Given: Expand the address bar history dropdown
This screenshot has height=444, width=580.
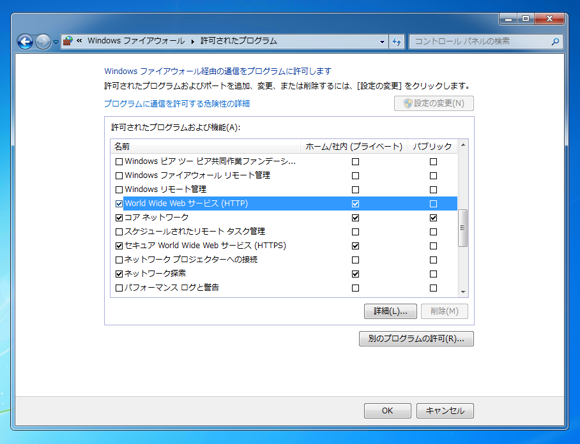Looking at the screenshot, I should [382, 41].
